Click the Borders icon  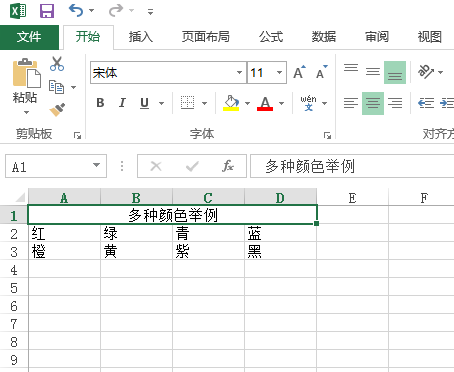187,103
